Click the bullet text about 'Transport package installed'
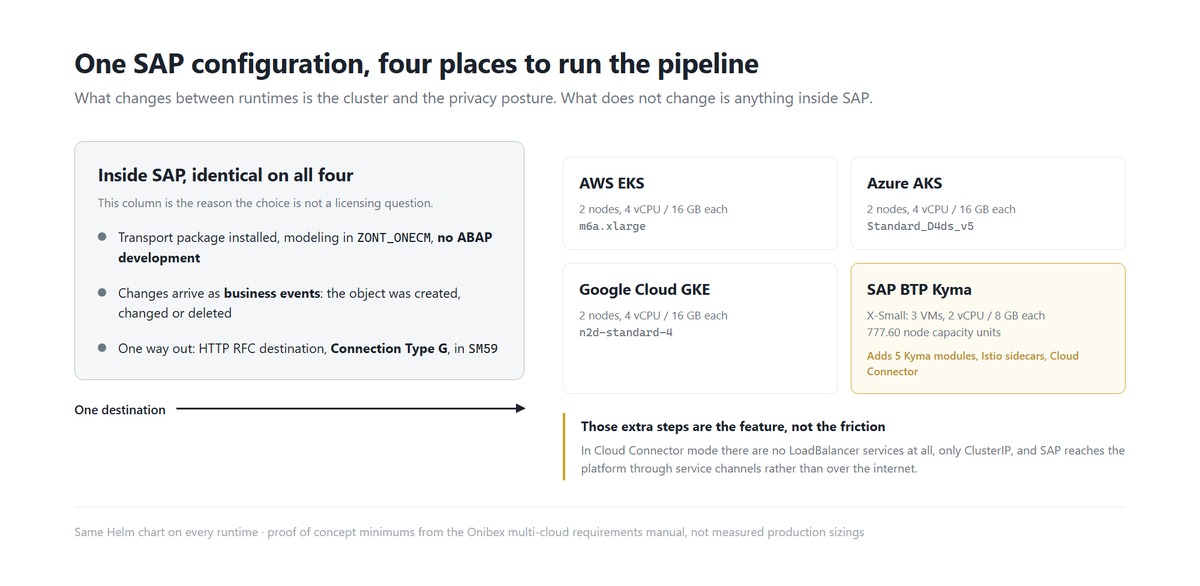Image resolution: width=1200 pixels, height=586 pixels. click(305, 247)
